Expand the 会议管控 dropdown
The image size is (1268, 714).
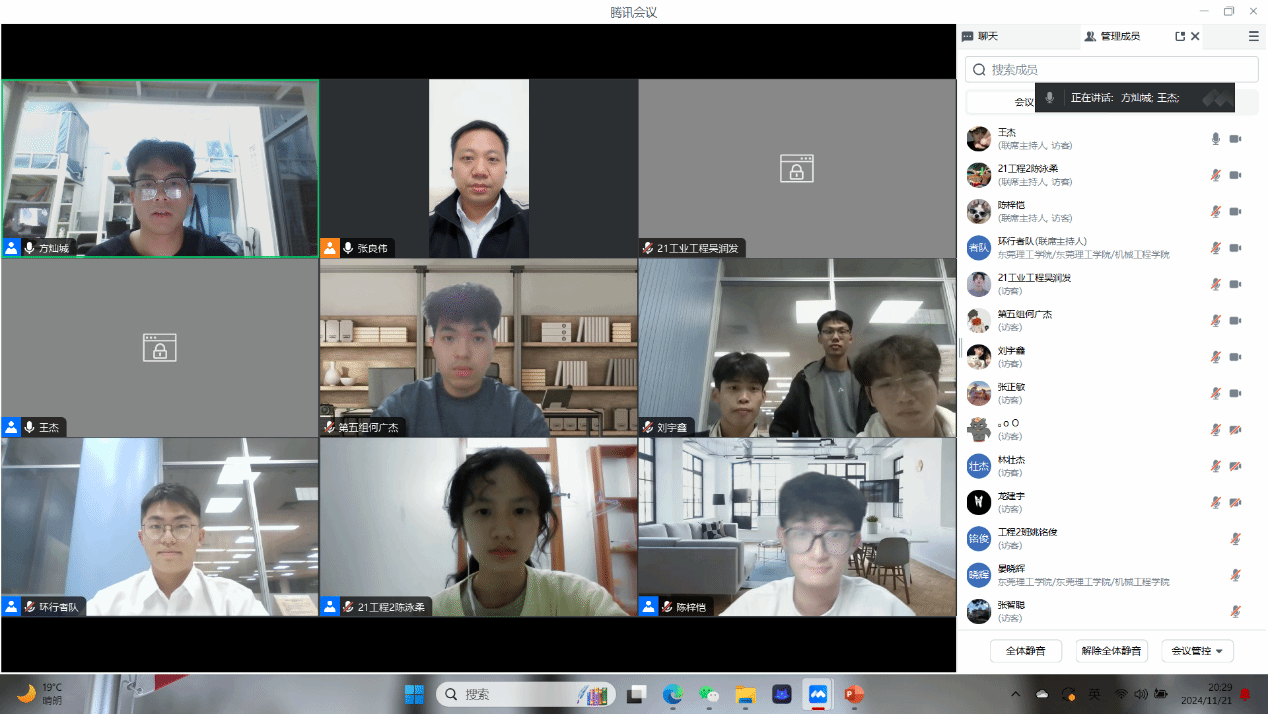[x=1197, y=651]
